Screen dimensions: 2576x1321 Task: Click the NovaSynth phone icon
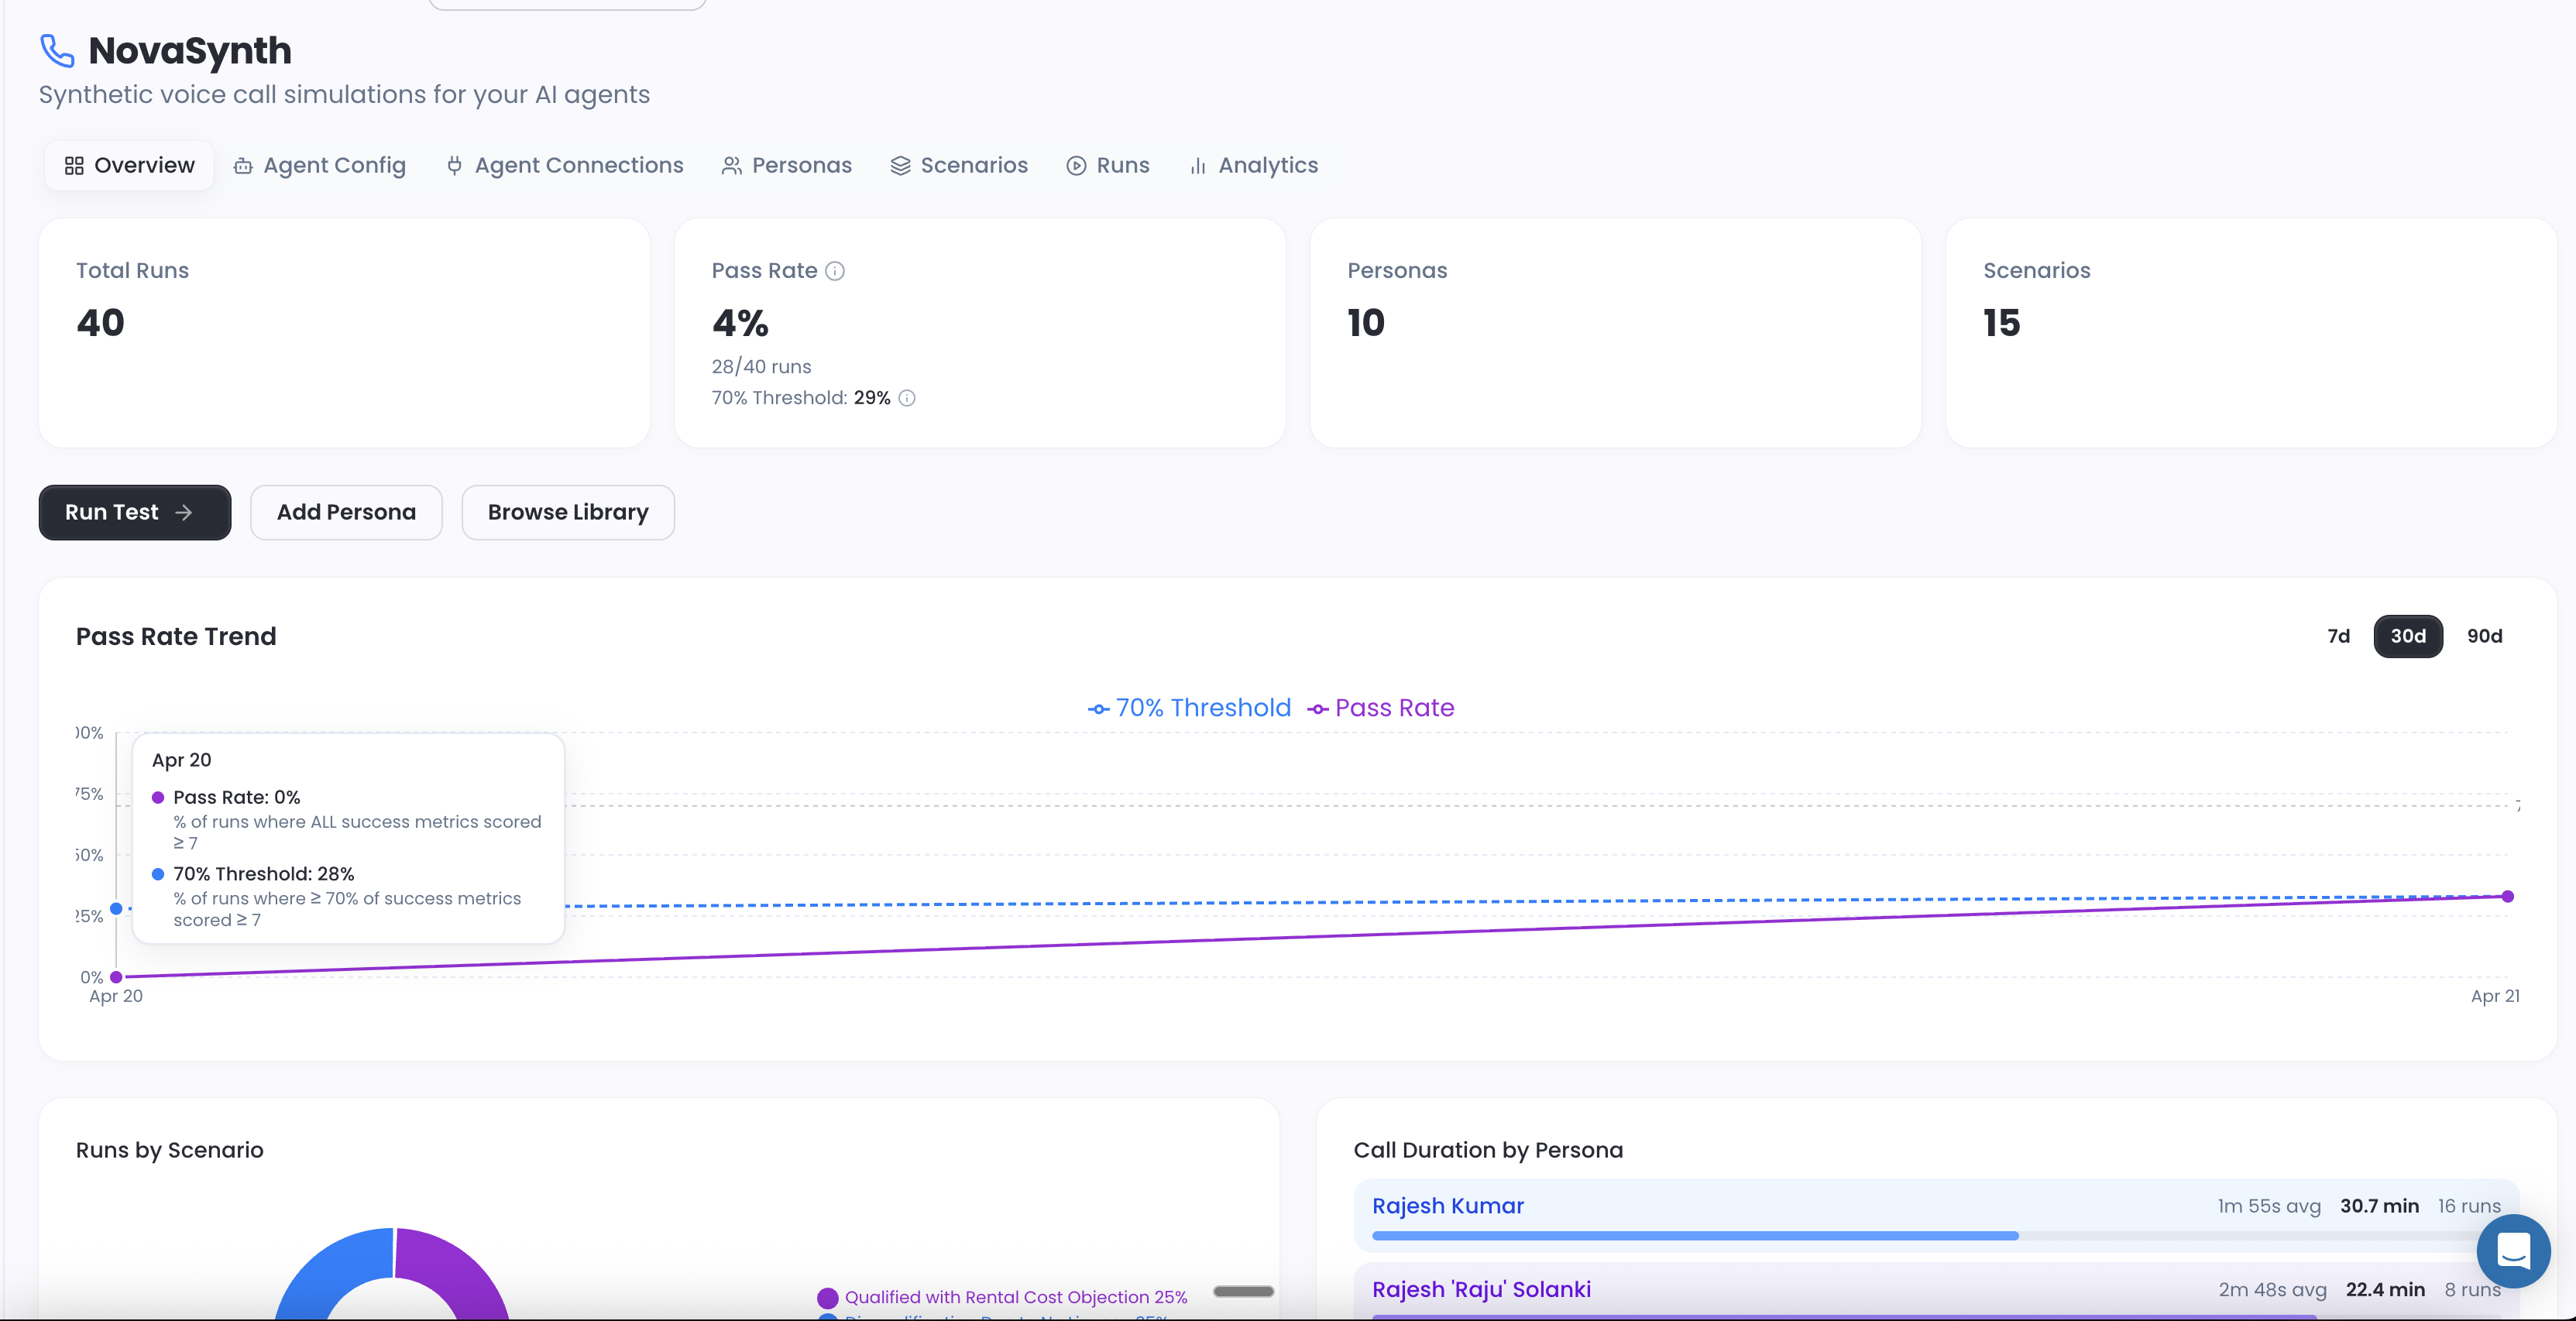57,51
